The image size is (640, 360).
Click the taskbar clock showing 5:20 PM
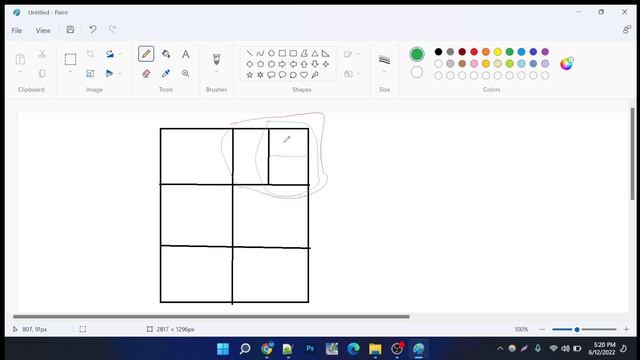(603, 349)
